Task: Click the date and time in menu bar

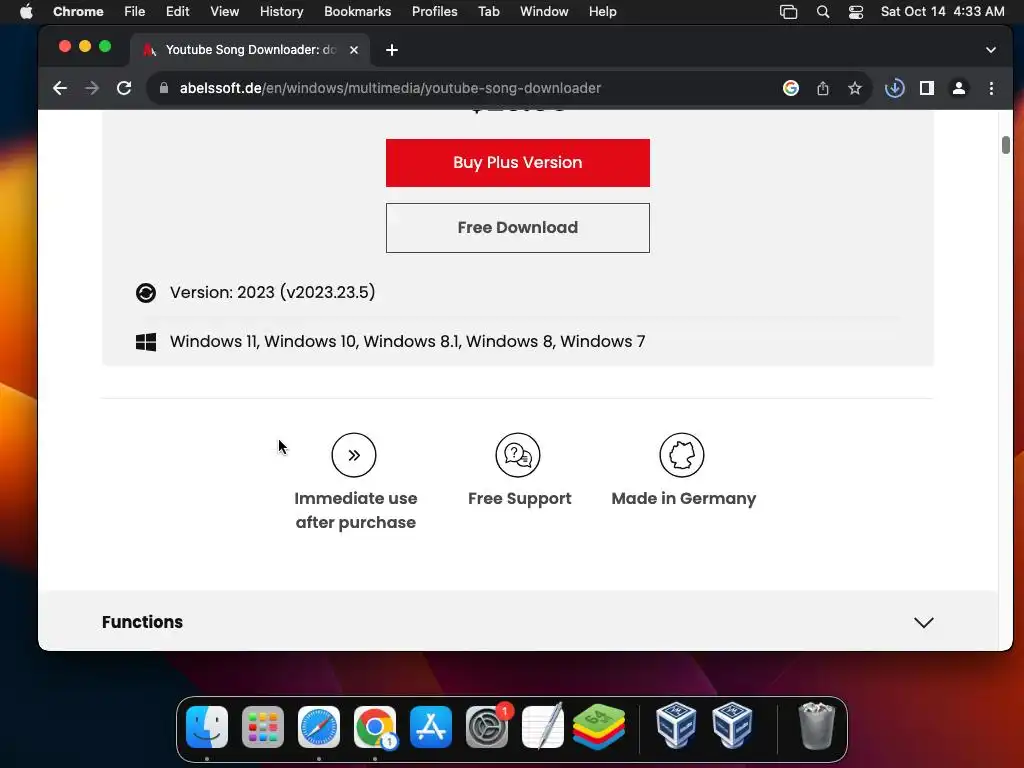Action: click(x=942, y=12)
